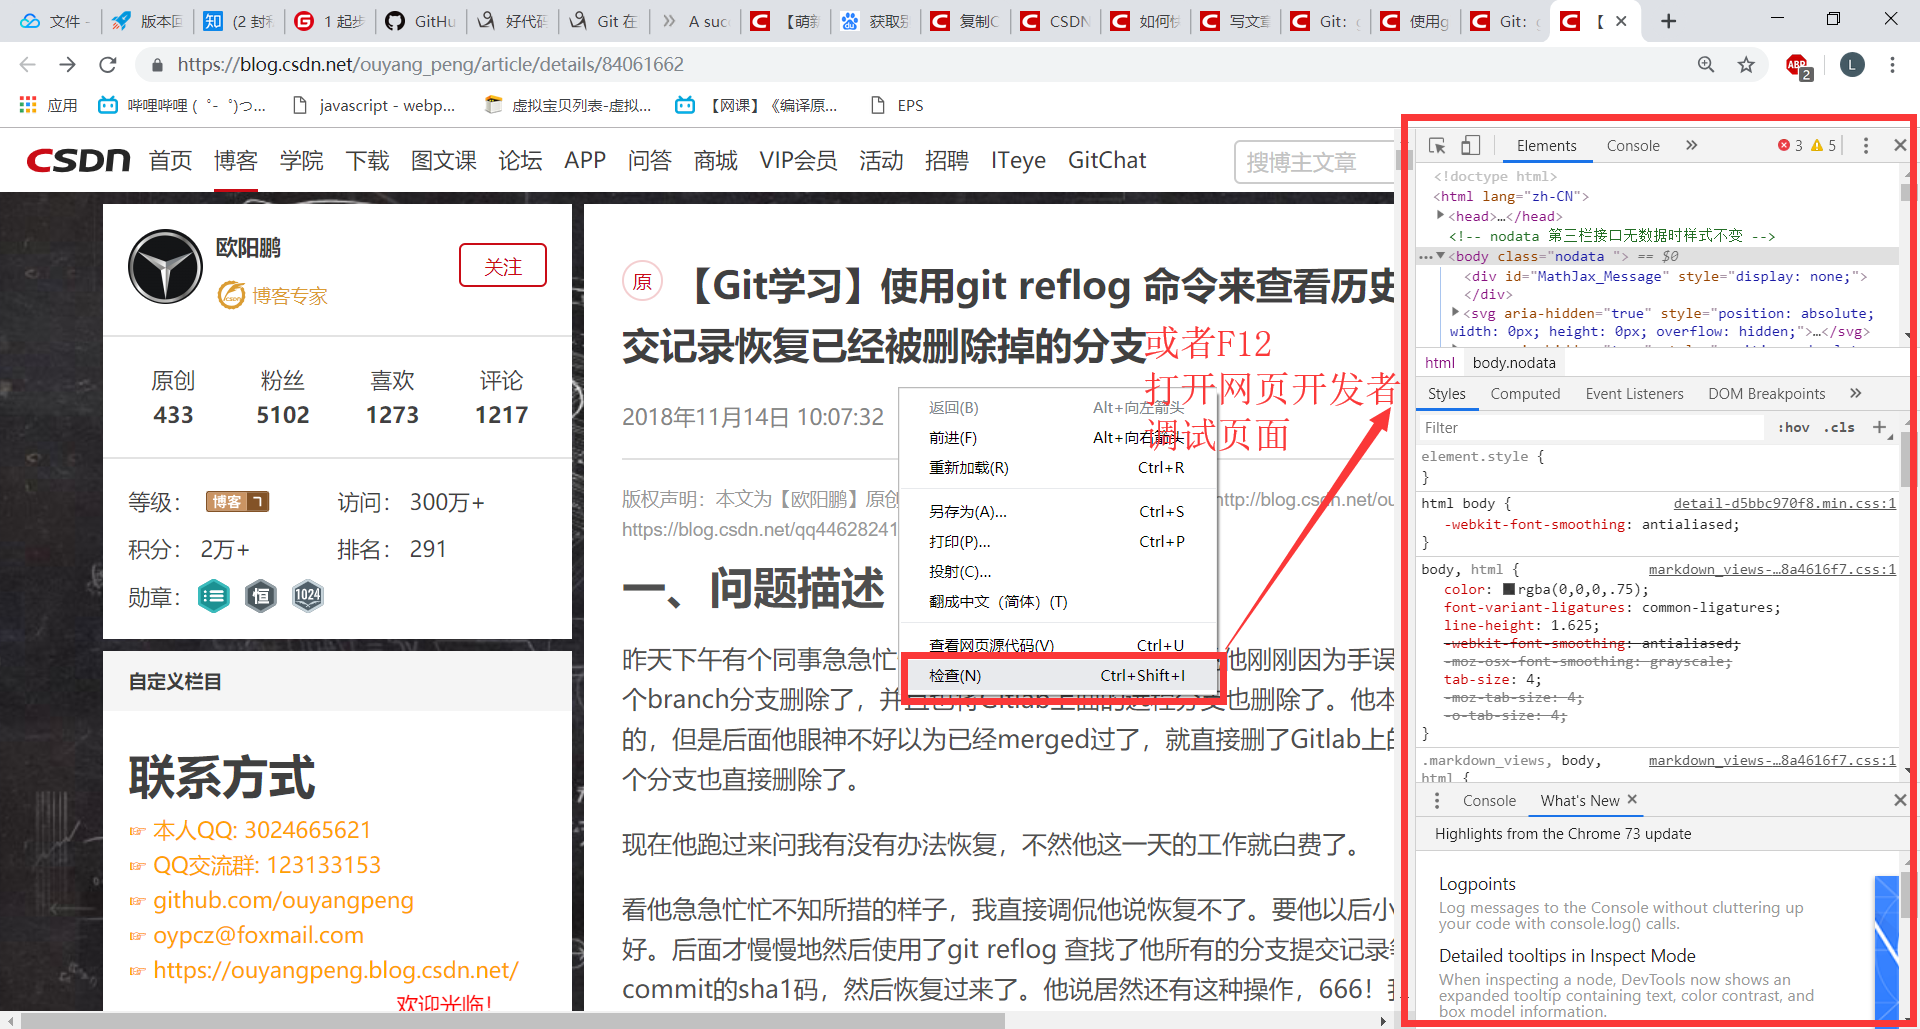1920x1029 pixels.
Task: Toggle the device toolbar icon in DevTools
Action: point(1470,146)
